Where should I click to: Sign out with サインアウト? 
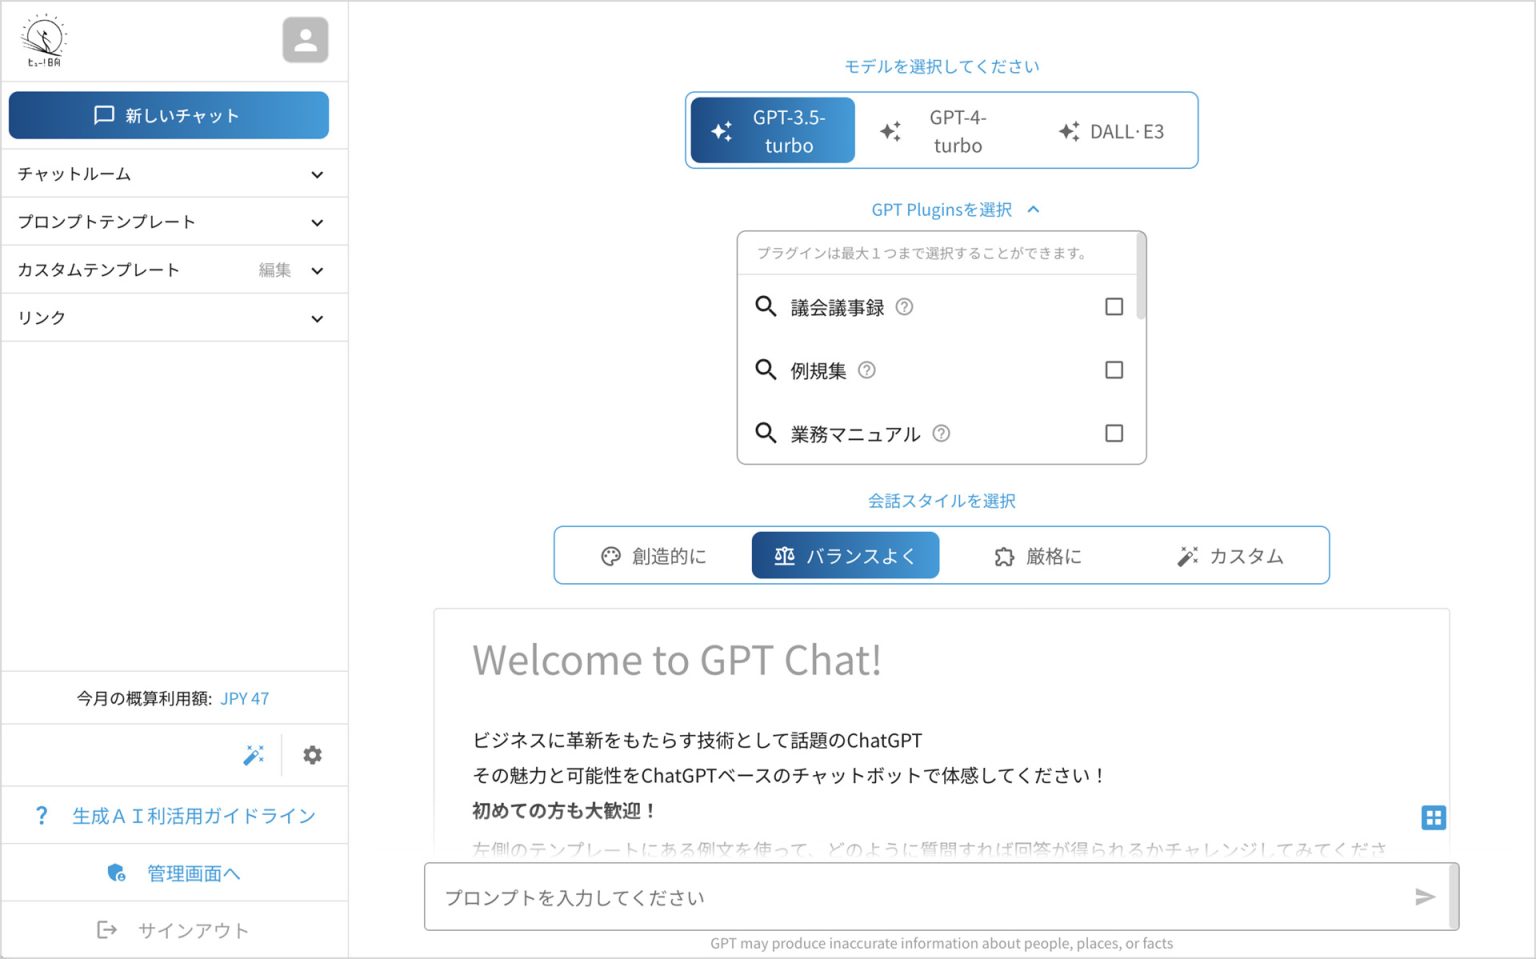tap(193, 930)
